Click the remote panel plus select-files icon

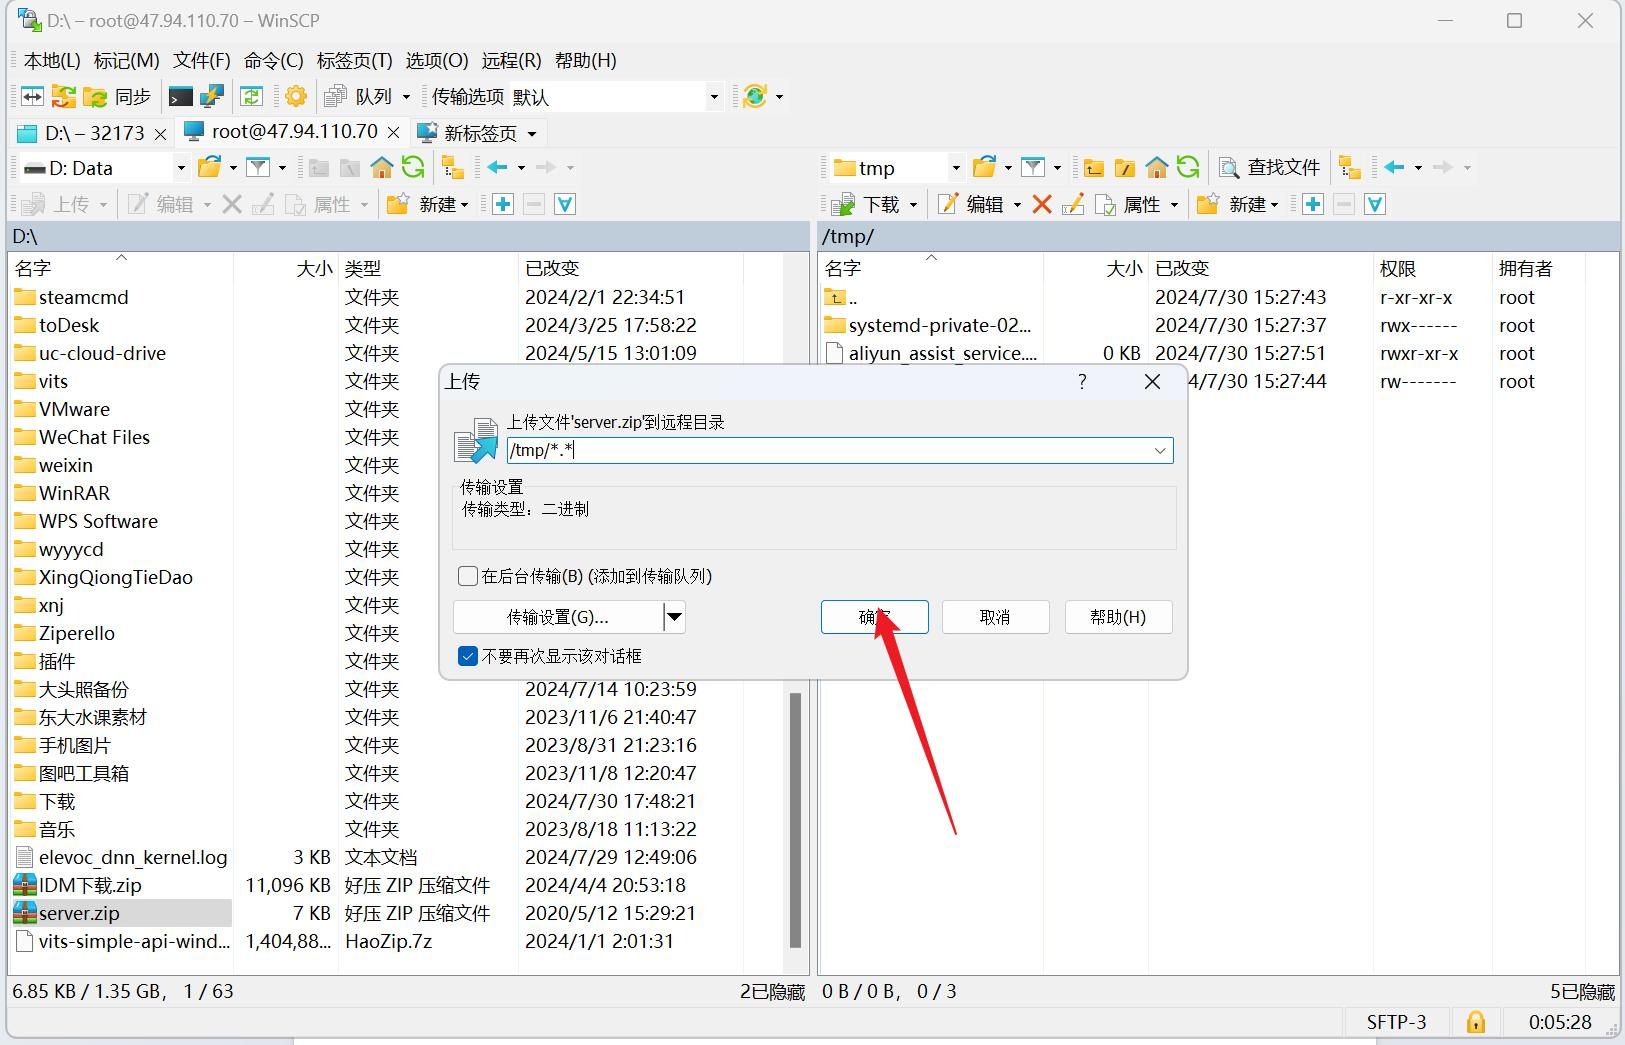(x=1313, y=204)
